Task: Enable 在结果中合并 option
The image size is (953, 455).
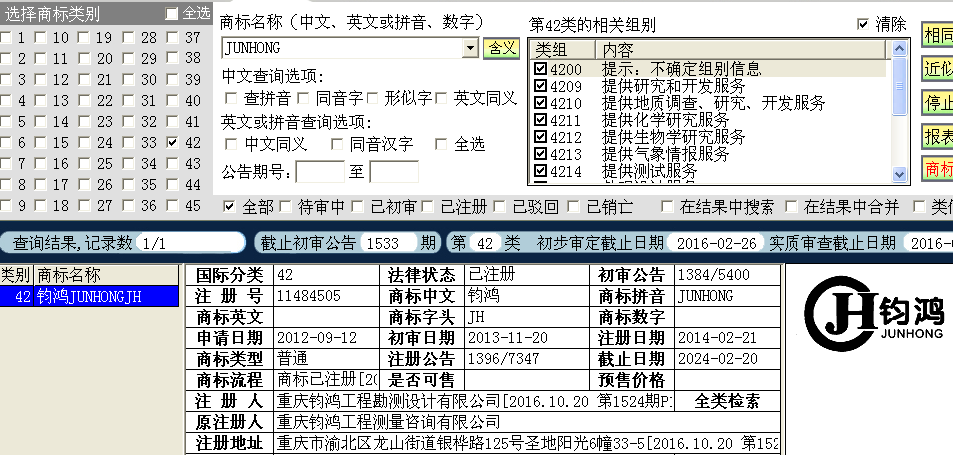Action: [x=791, y=207]
